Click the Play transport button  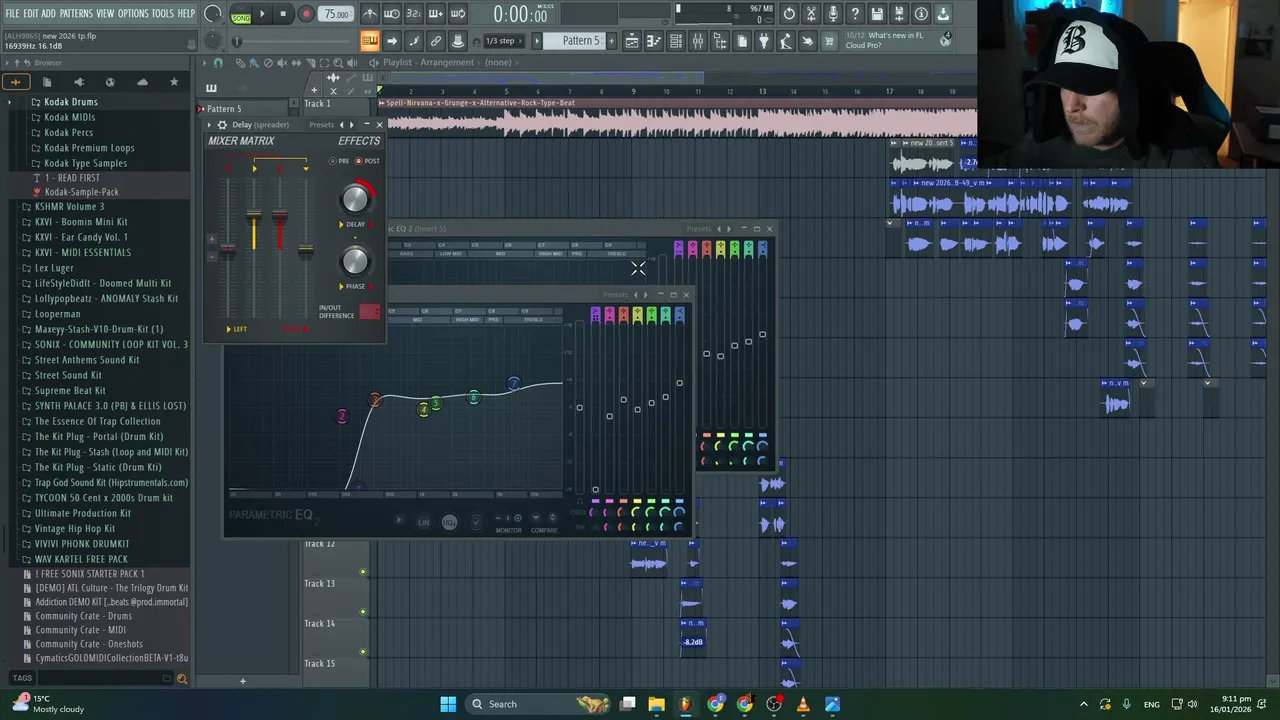pos(263,14)
